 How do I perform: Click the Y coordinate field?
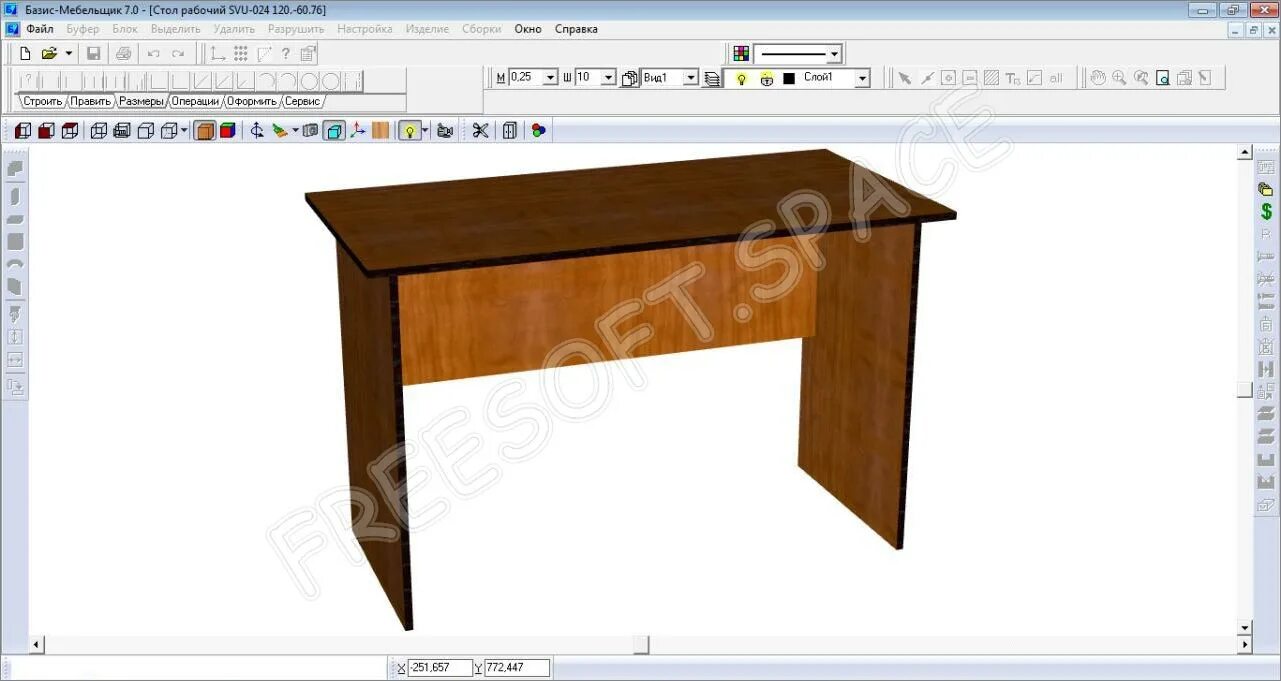pos(517,667)
